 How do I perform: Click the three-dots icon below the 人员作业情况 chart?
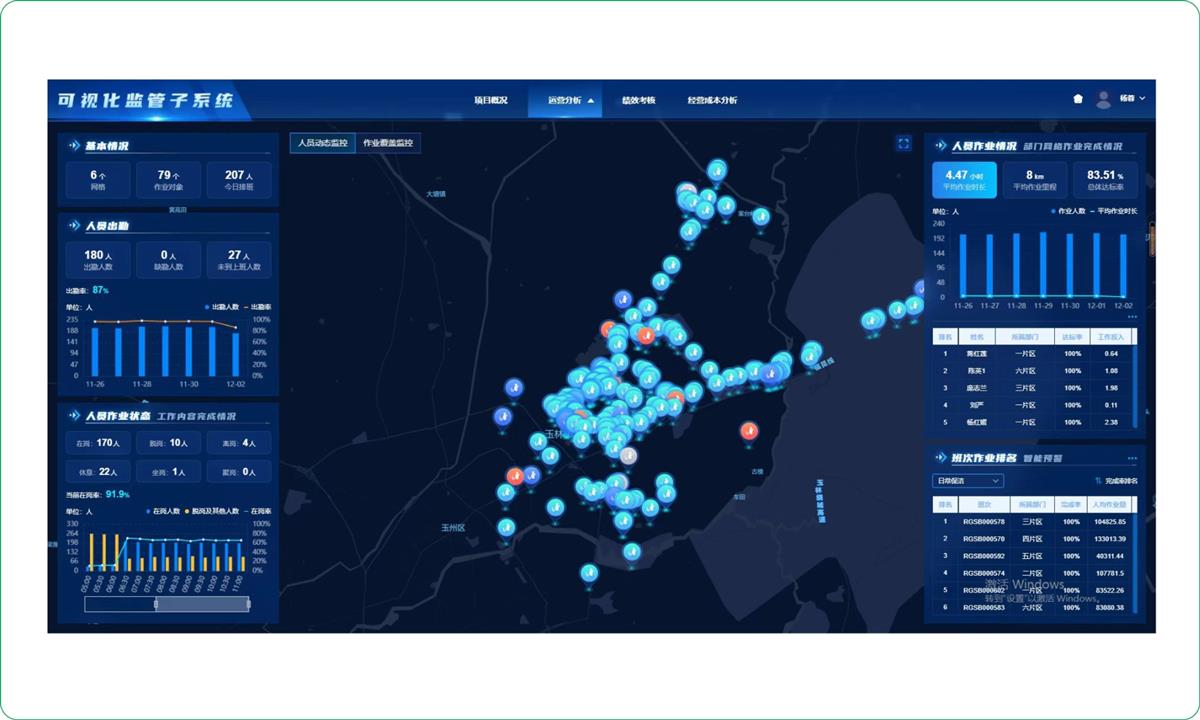pyautogui.click(x=1132, y=317)
